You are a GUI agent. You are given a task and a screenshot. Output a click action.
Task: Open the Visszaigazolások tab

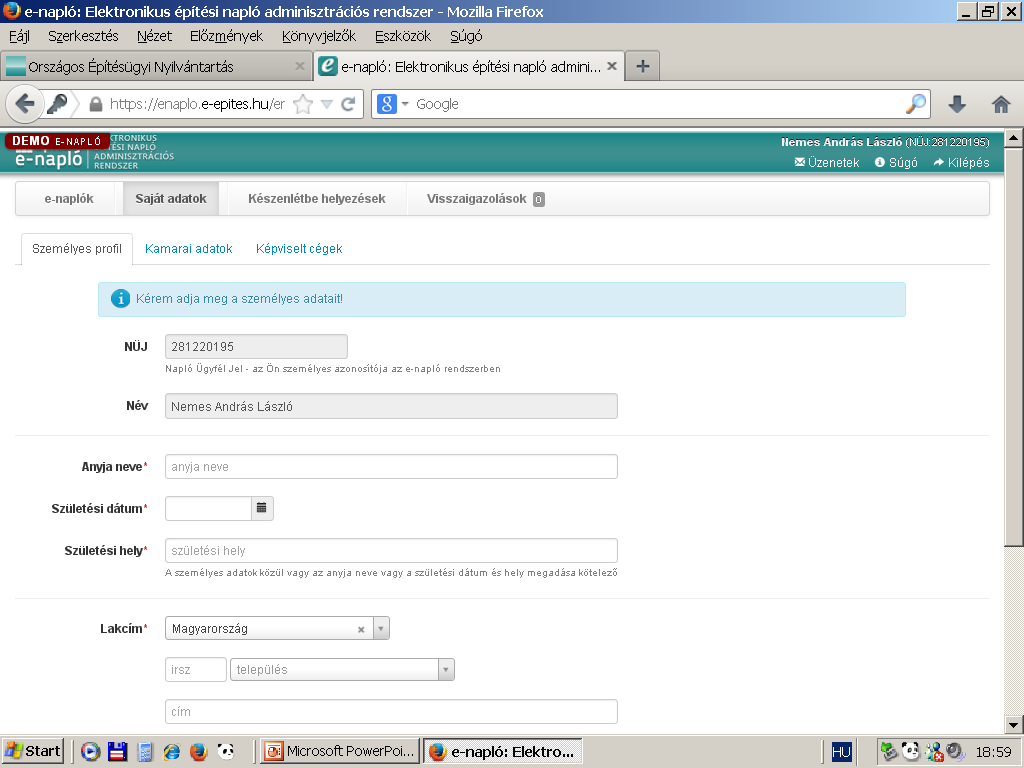(485, 199)
